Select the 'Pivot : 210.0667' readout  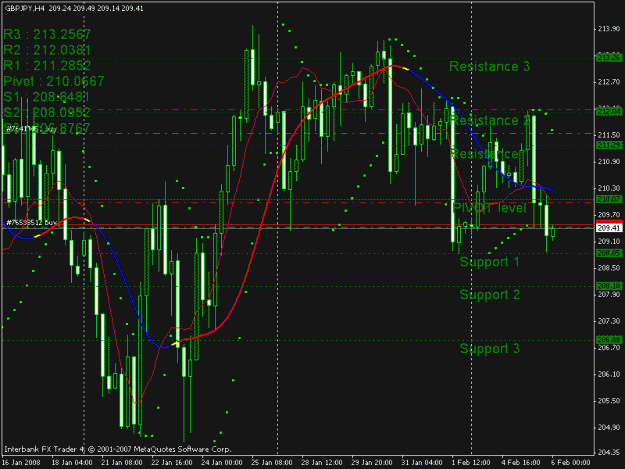pyautogui.click(x=54, y=81)
